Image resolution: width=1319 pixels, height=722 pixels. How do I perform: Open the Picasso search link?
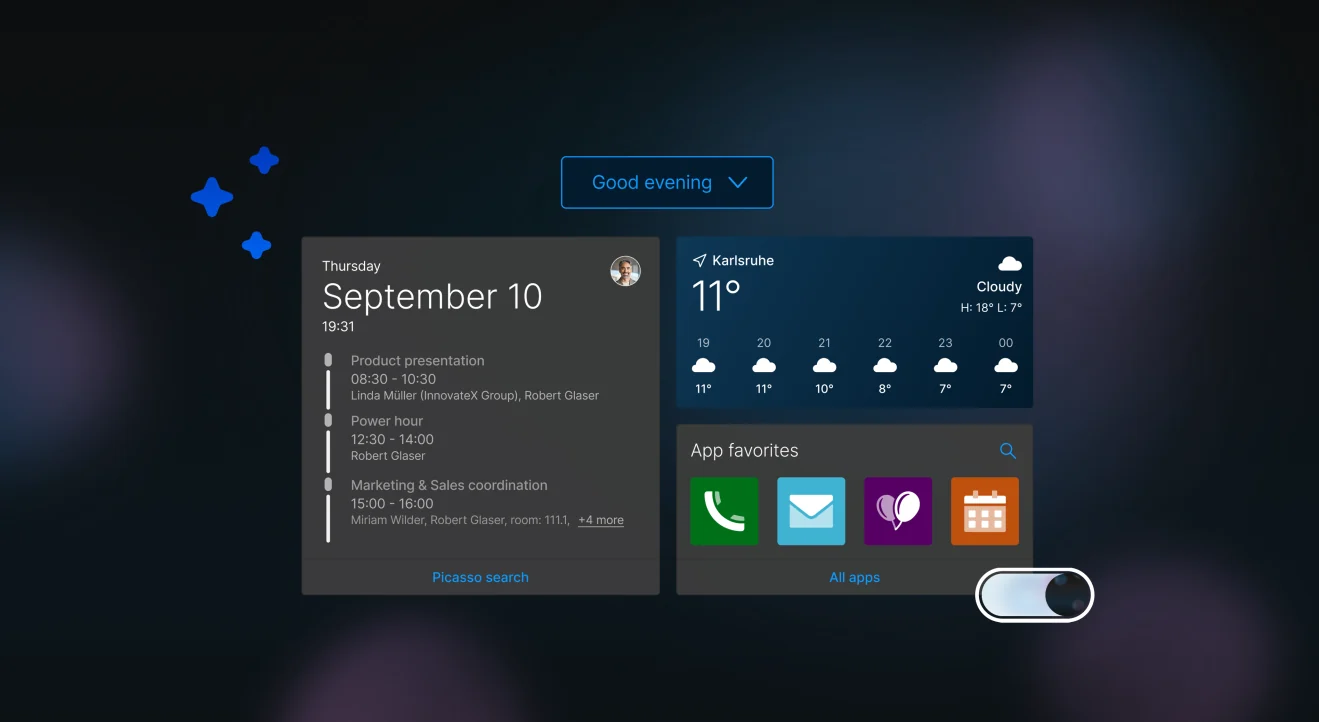click(480, 577)
